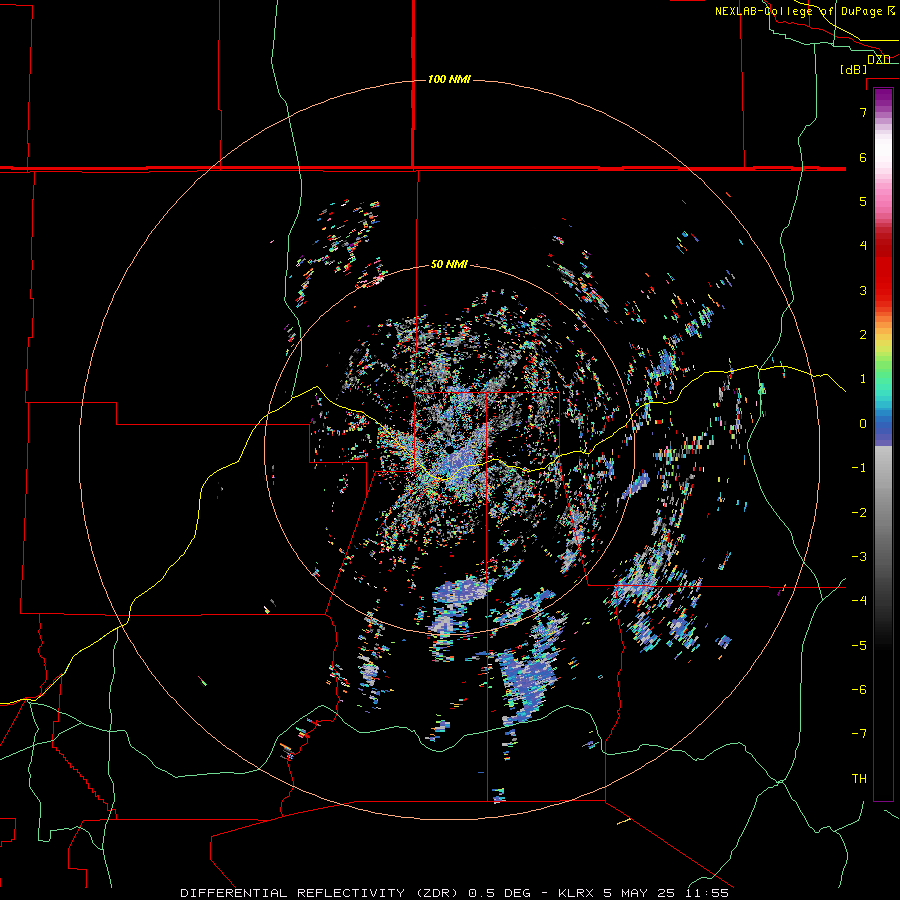Click the ZDR color scale bar

click(x=883, y=444)
